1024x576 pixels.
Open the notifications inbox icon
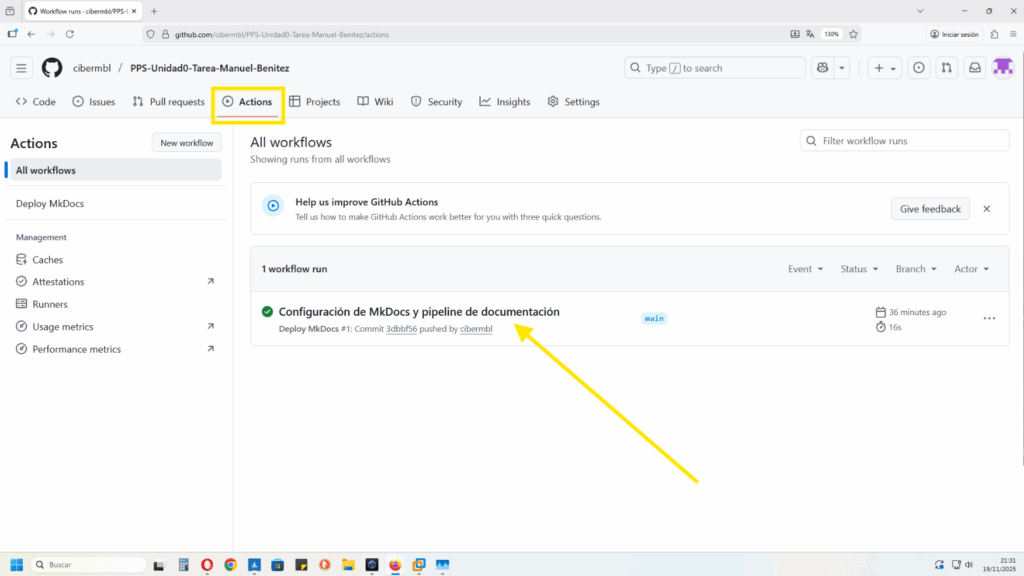(974, 68)
